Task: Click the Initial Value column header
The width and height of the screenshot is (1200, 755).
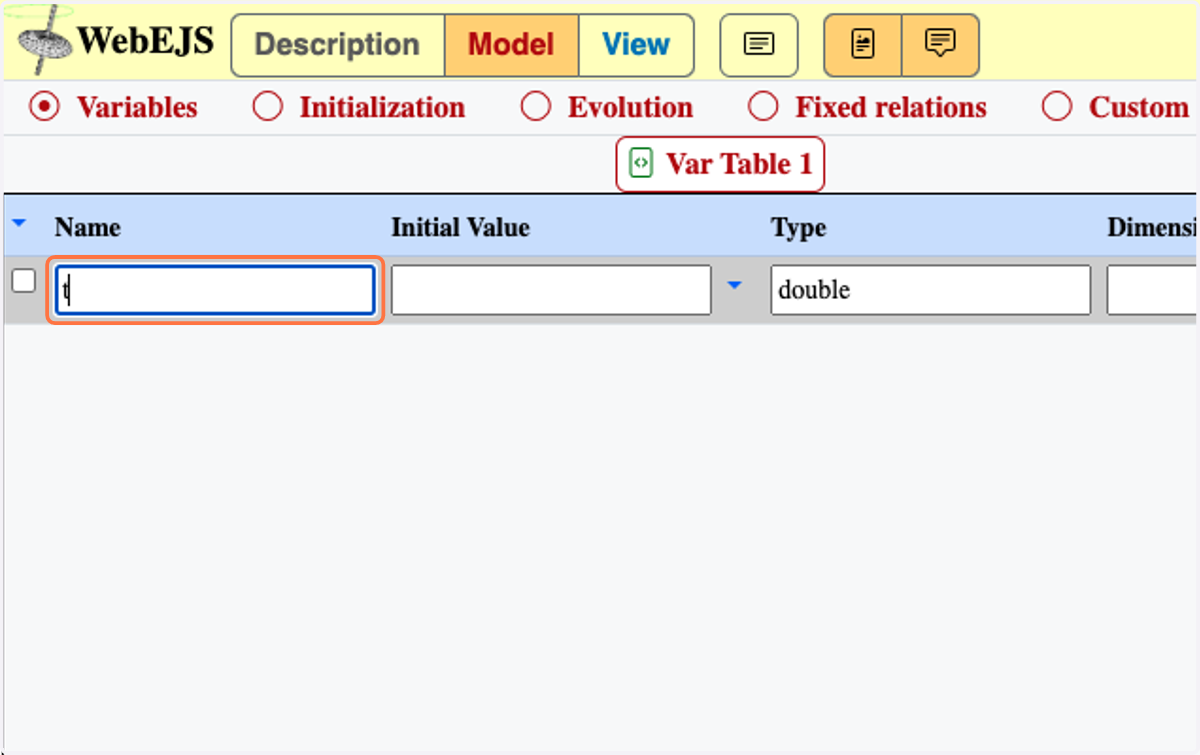Action: coord(460,228)
